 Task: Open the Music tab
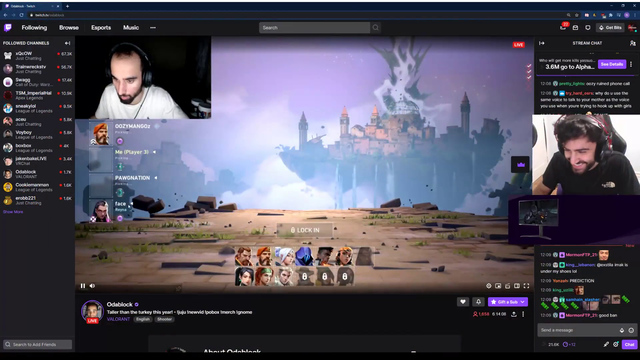tap(131, 28)
